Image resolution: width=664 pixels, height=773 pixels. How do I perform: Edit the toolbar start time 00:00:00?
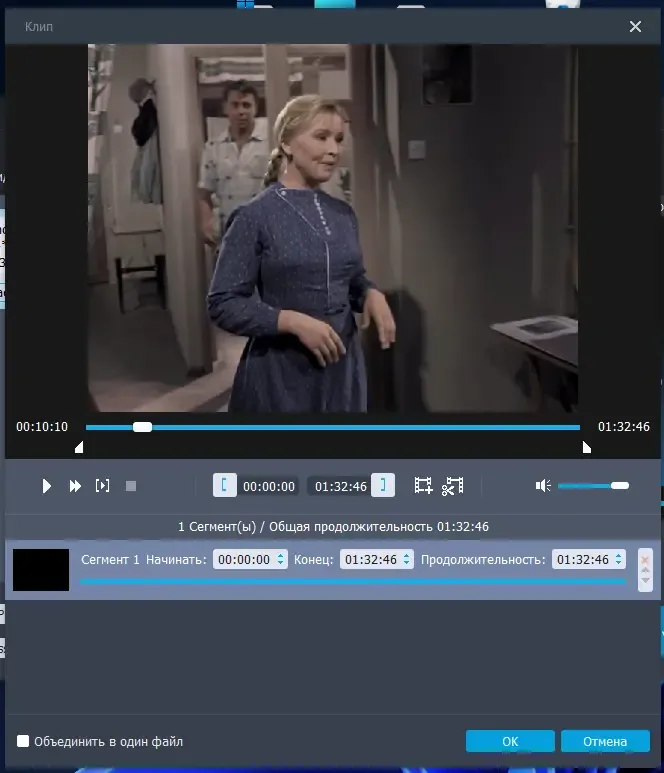(x=269, y=487)
